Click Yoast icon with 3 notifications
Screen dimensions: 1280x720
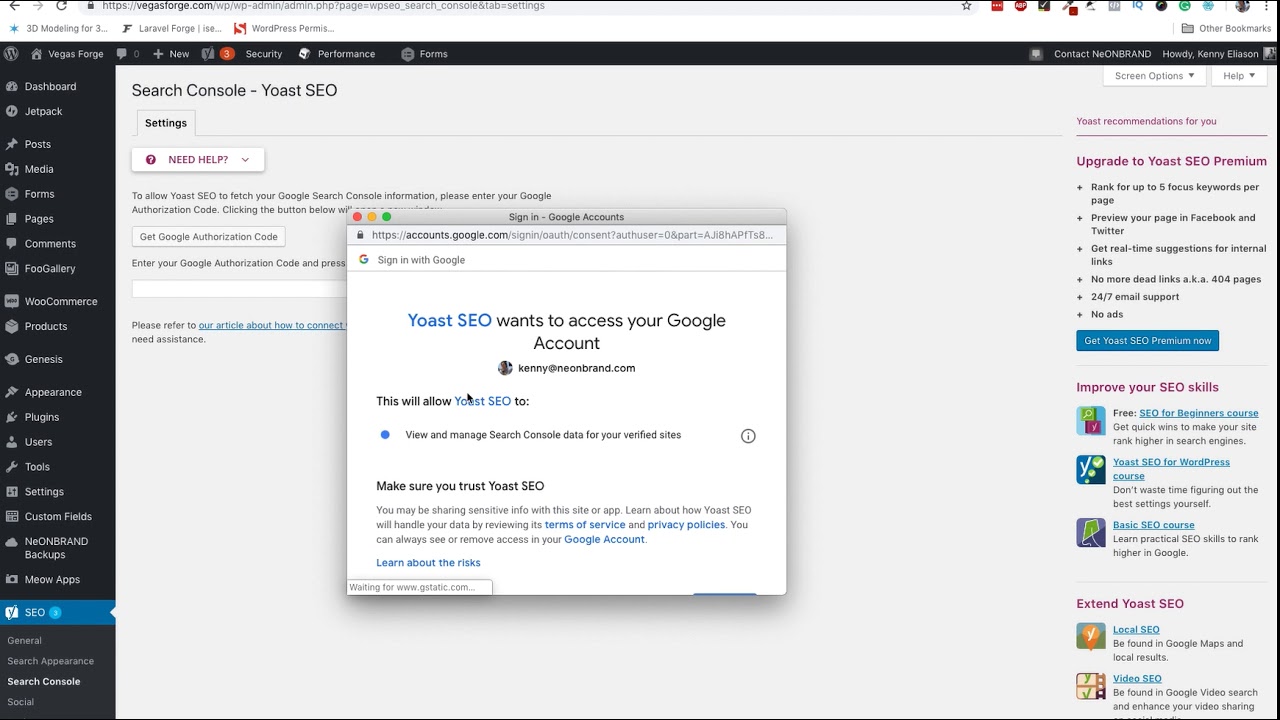pyautogui.click(x=217, y=54)
